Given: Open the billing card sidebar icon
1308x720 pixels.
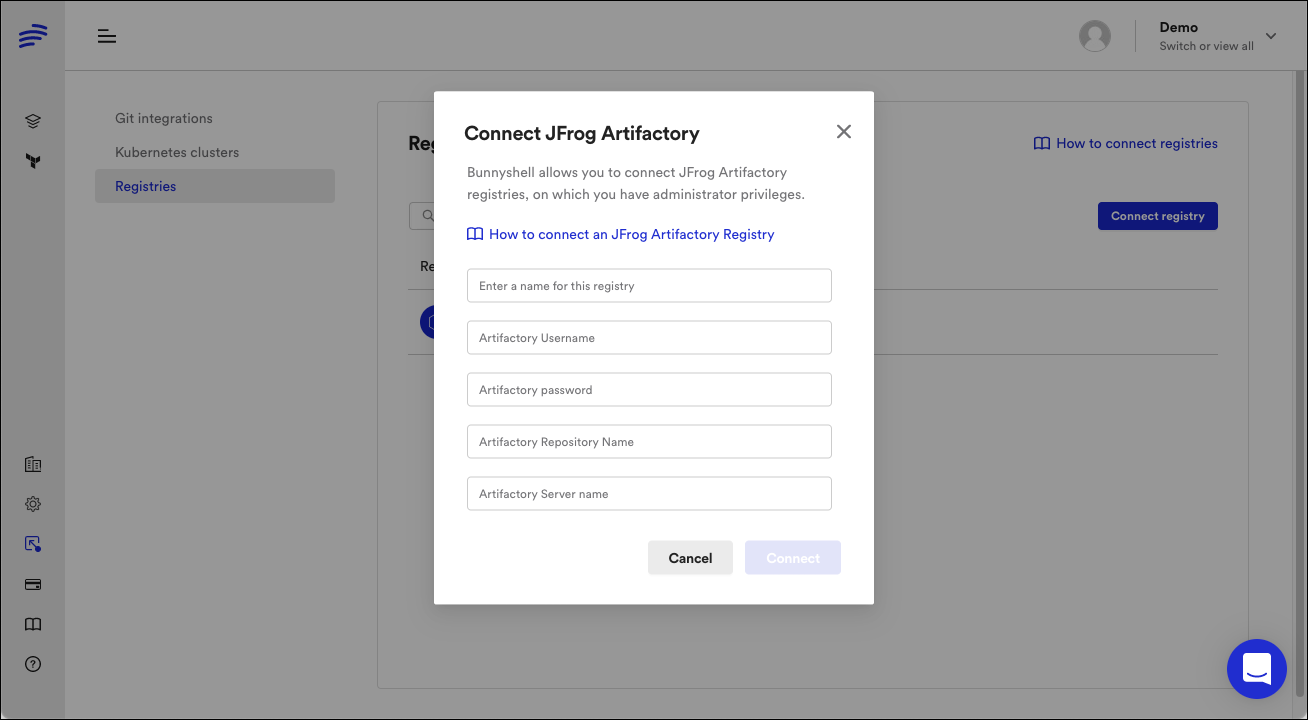Looking at the screenshot, I should point(33,584).
